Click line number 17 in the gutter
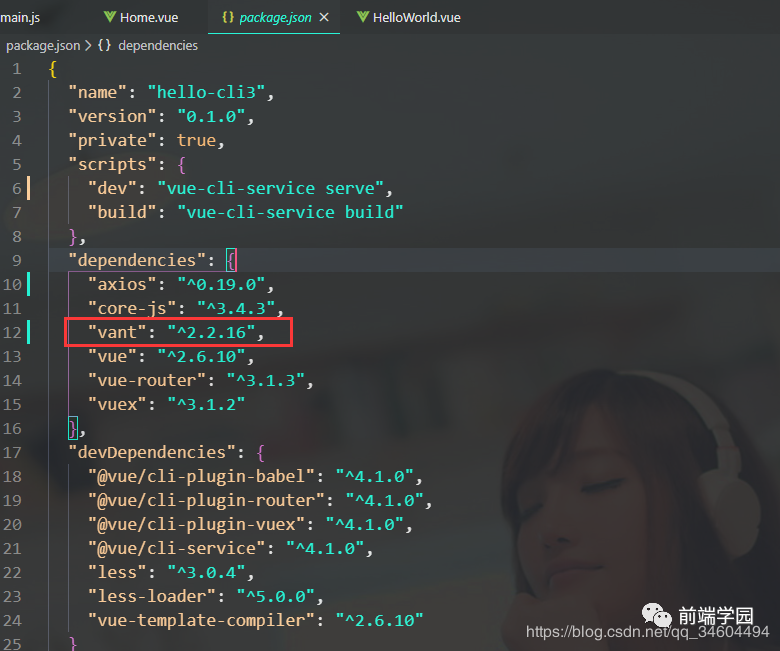Screen dimensions: 780x651 [12, 452]
